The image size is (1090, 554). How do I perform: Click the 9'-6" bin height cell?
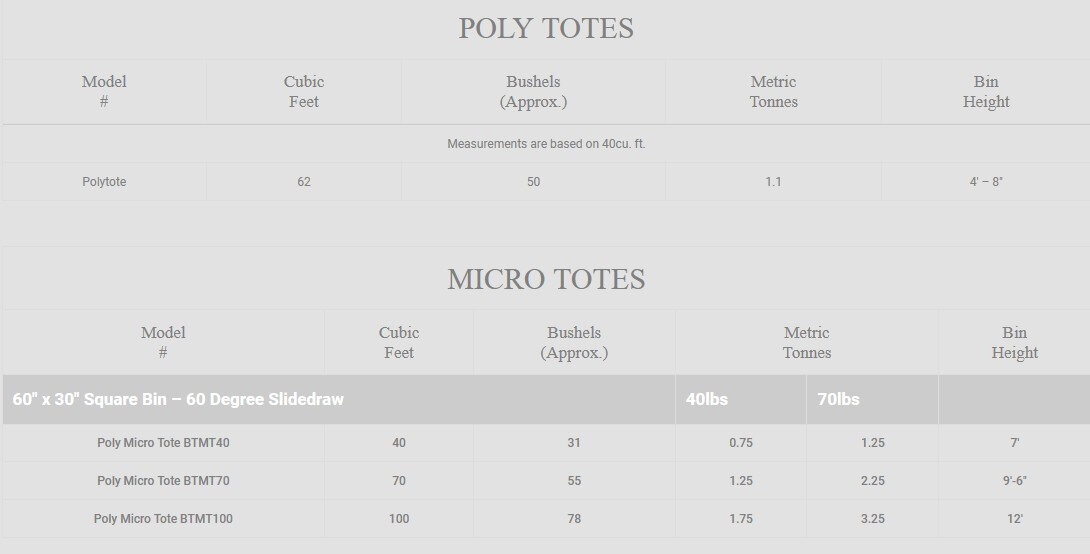pyautogui.click(x=1014, y=480)
